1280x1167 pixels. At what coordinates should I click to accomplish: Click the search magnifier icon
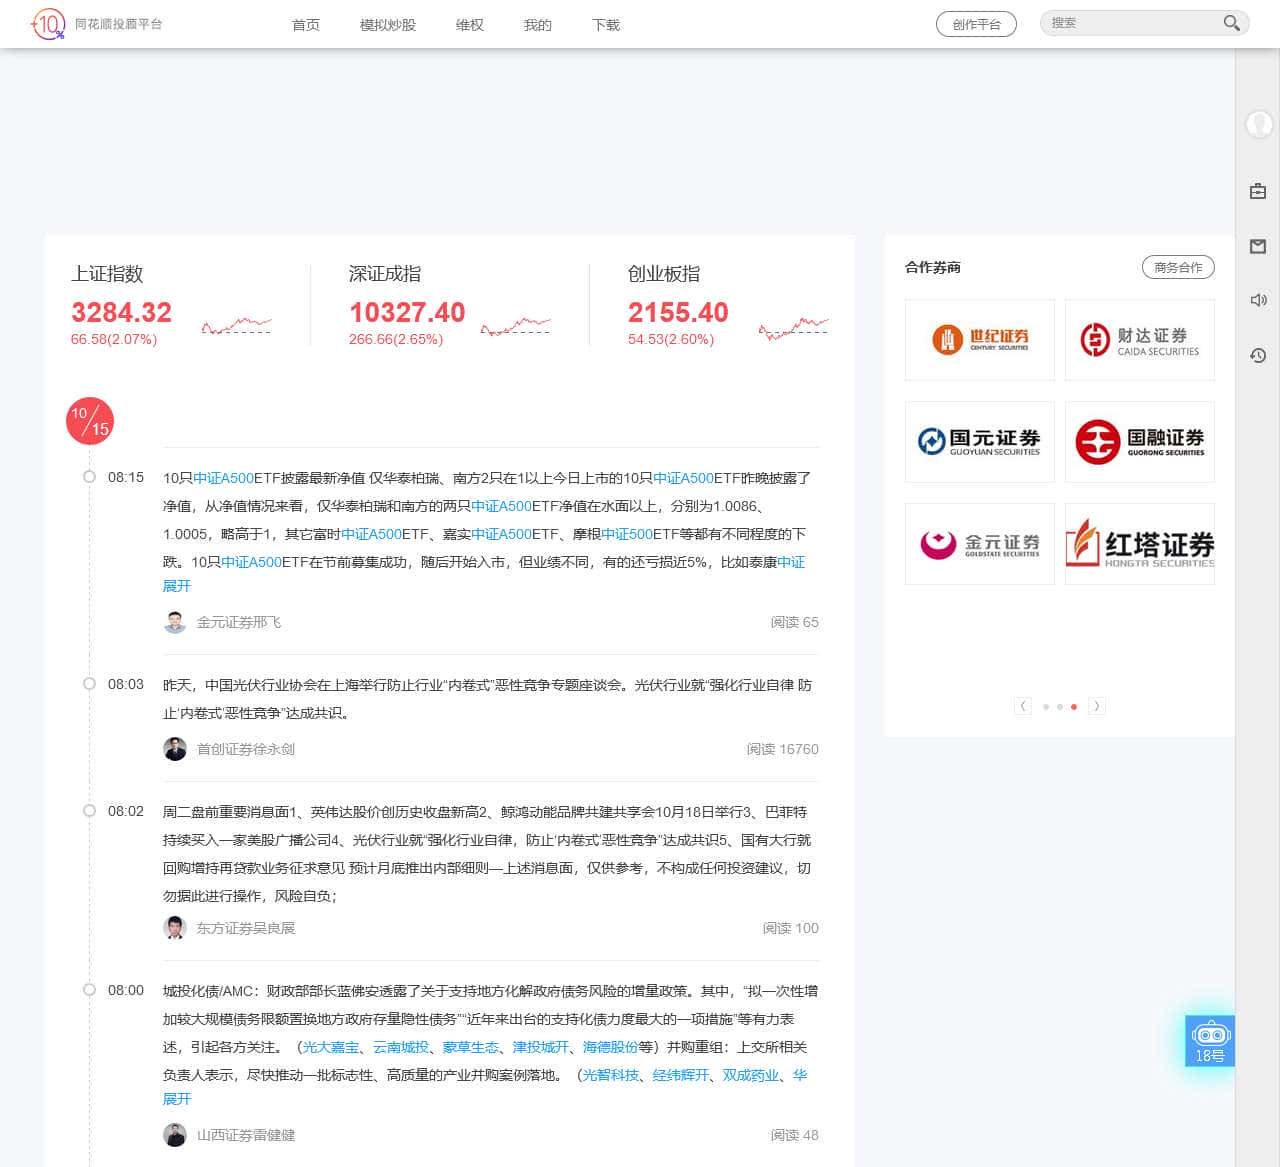click(x=1231, y=23)
